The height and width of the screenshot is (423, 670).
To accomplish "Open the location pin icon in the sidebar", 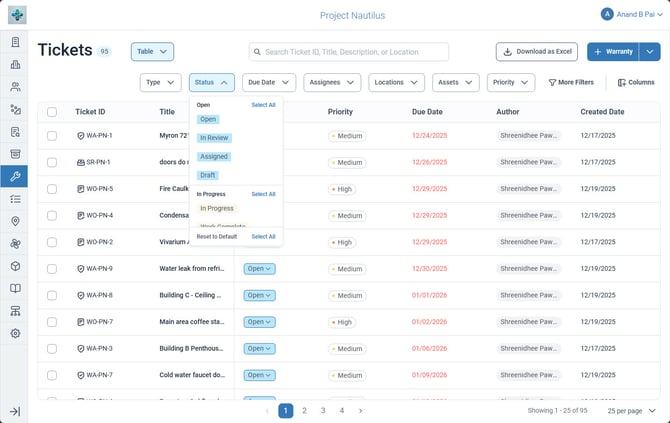I will [x=15, y=221].
